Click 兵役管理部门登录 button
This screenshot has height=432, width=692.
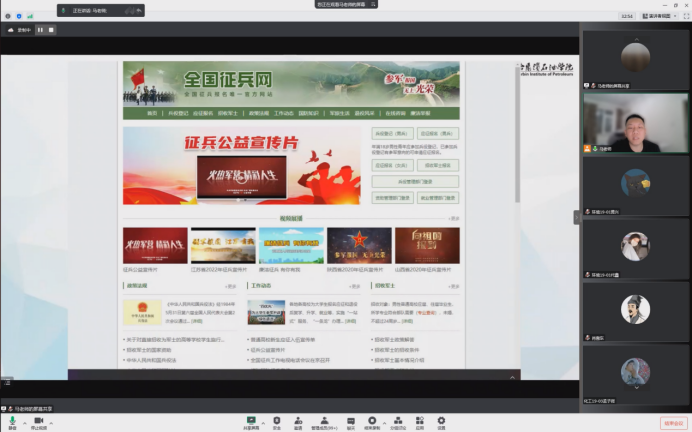pos(415,181)
